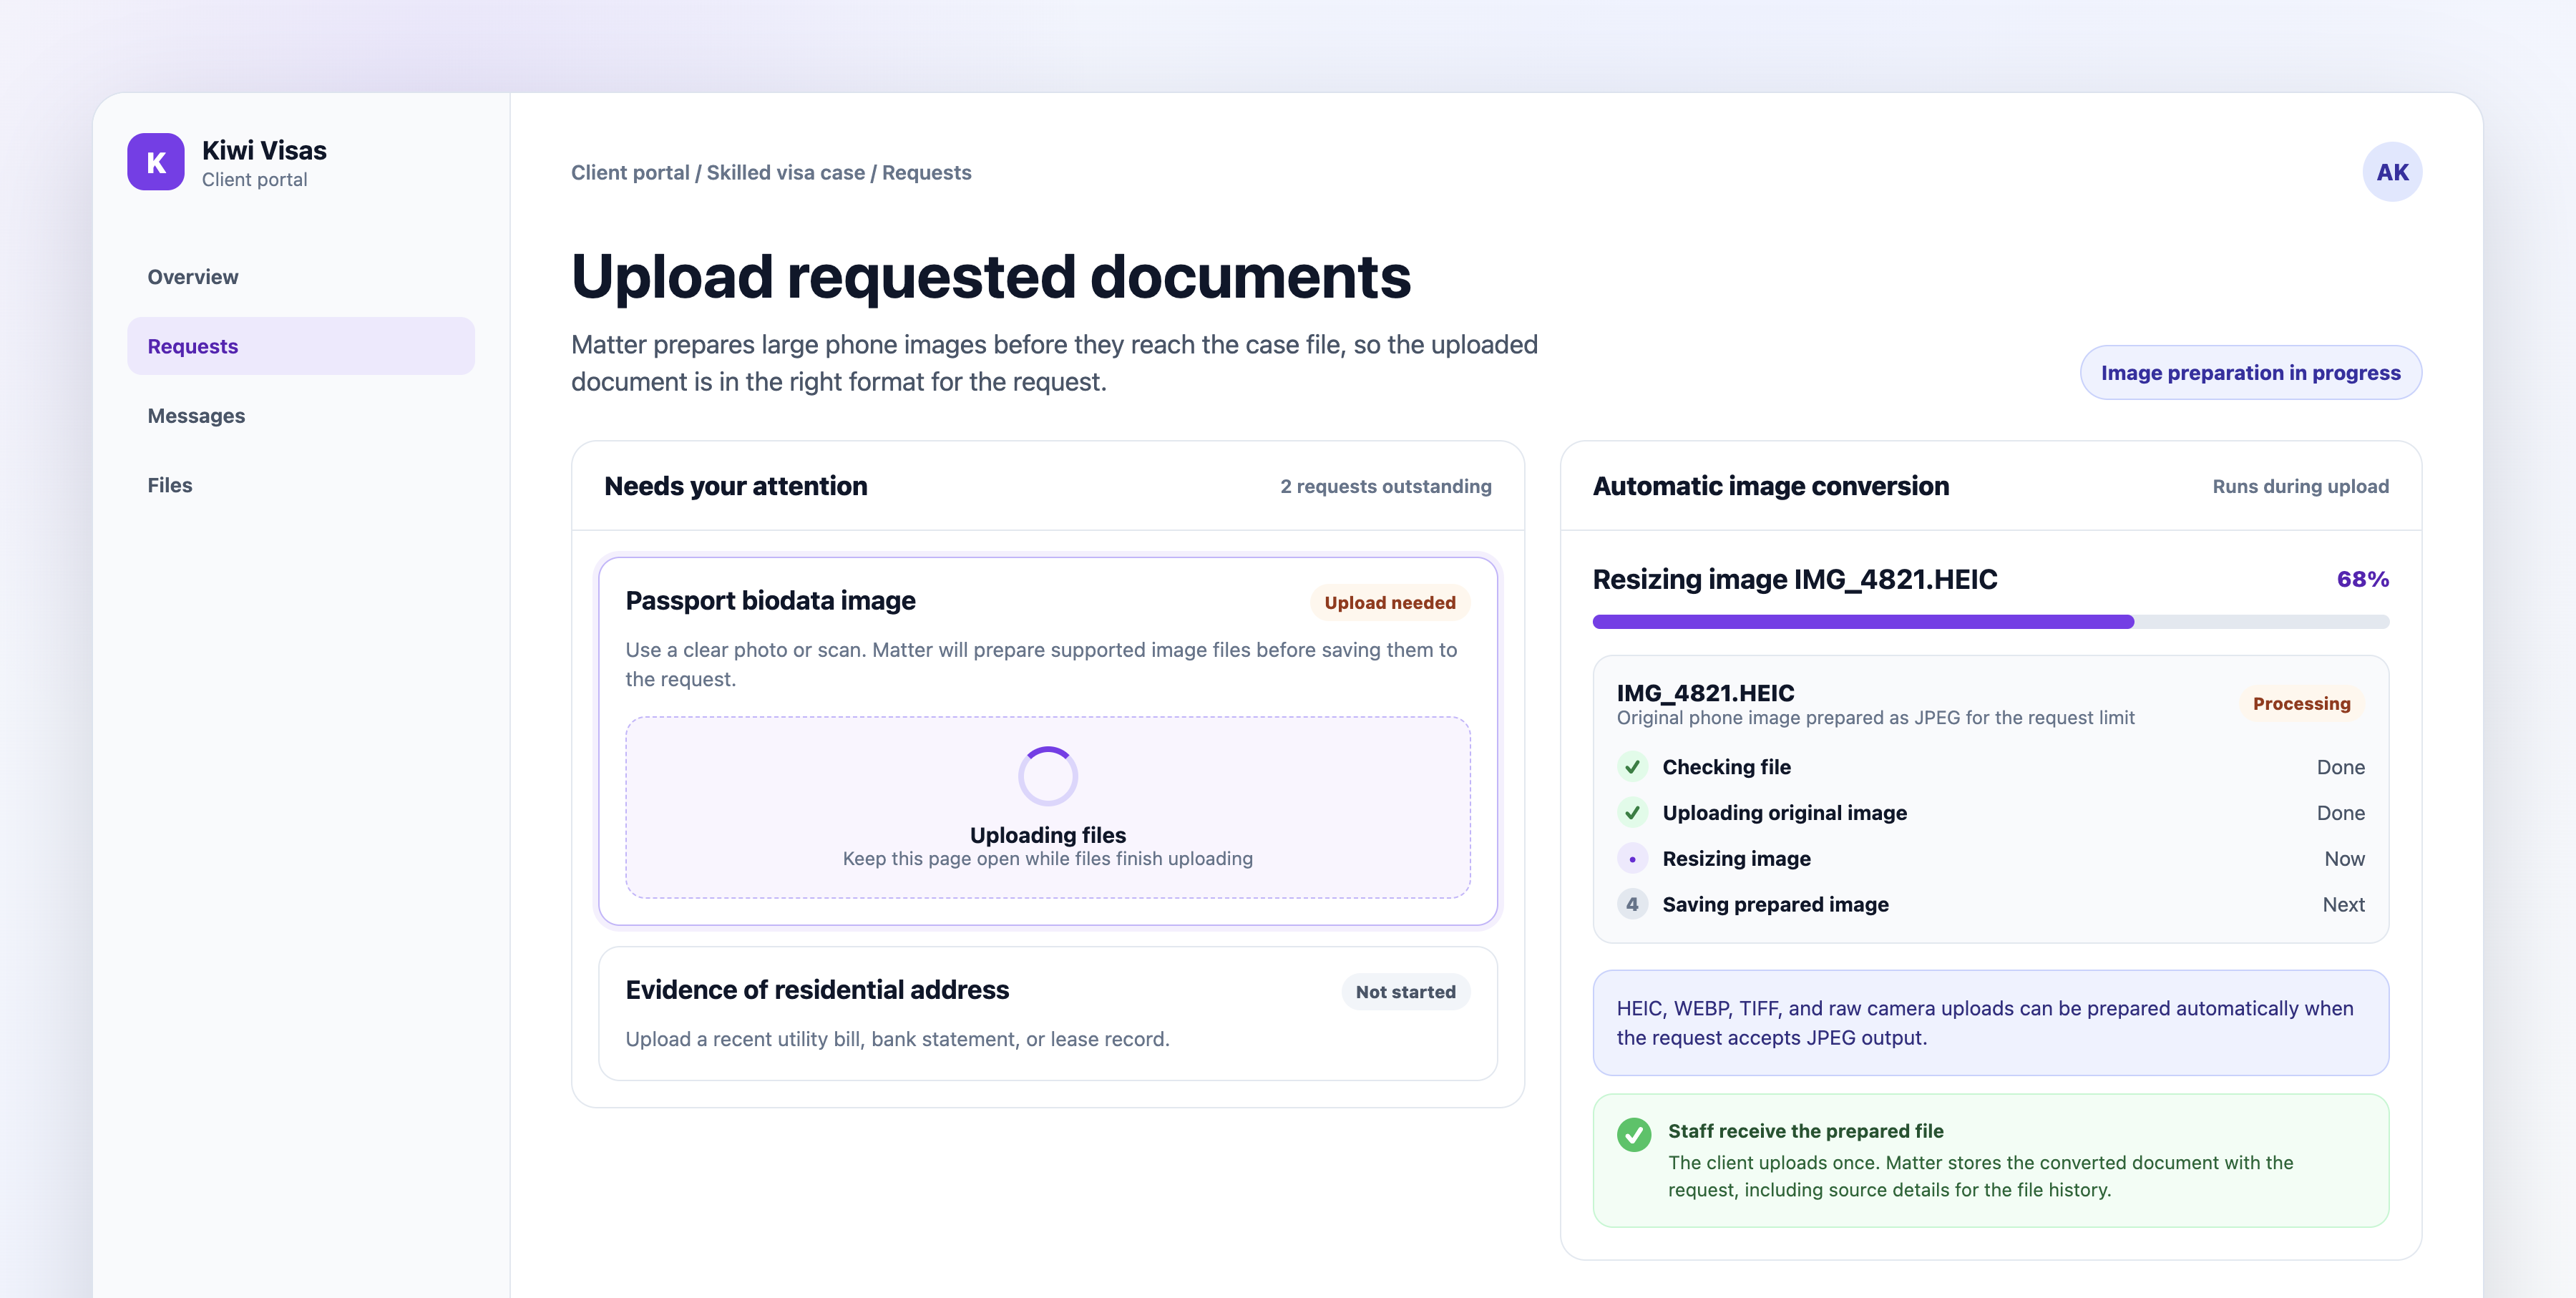Click the Uploading original image checkmark icon
The image size is (2576, 1298).
click(1632, 813)
